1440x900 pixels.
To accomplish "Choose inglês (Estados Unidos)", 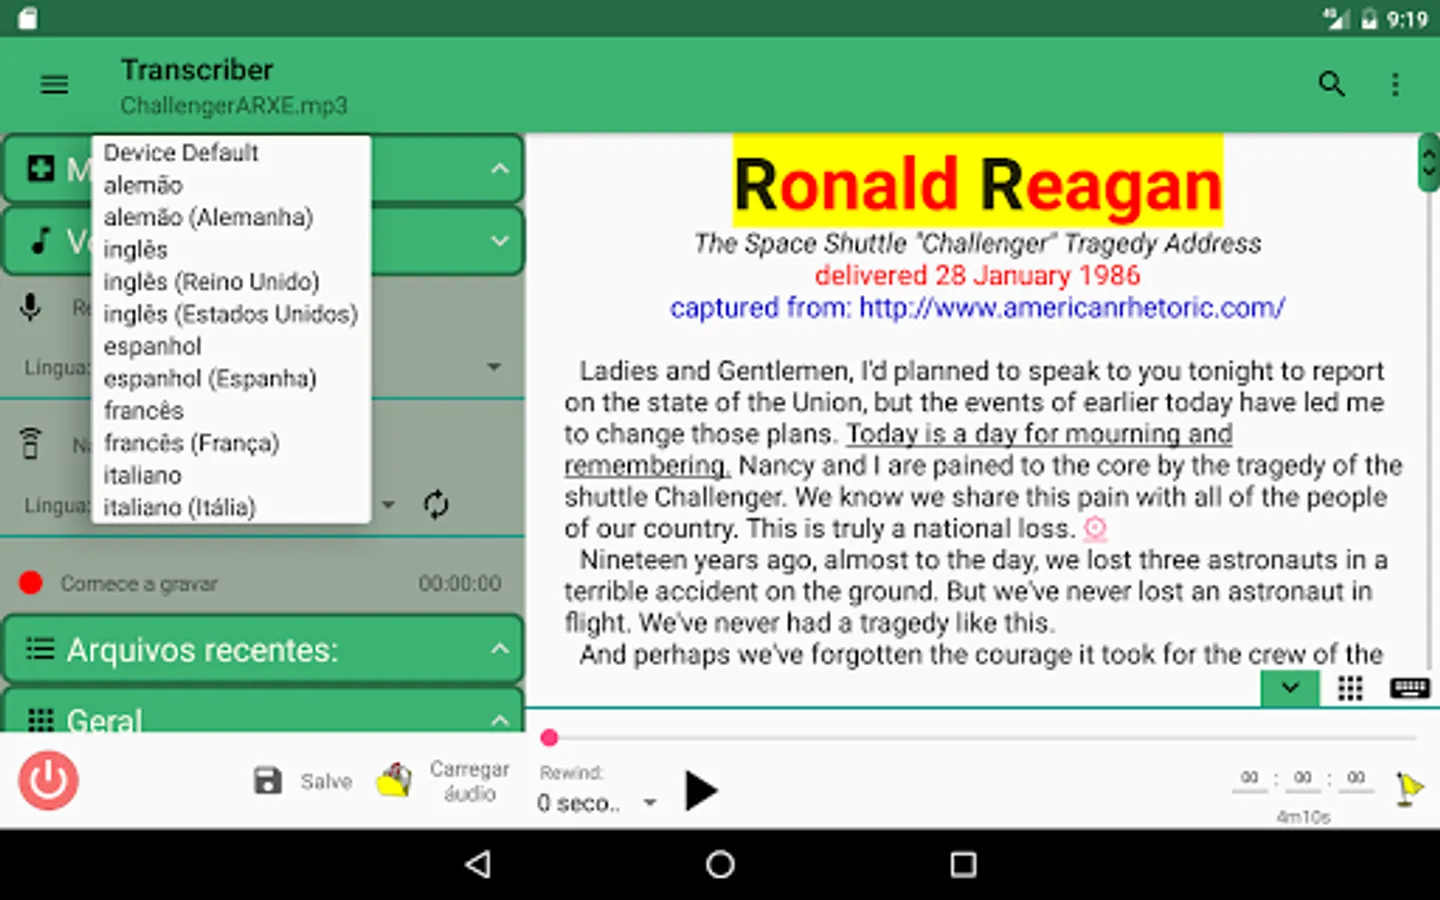I will pyautogui.click(x=231, y=314).
